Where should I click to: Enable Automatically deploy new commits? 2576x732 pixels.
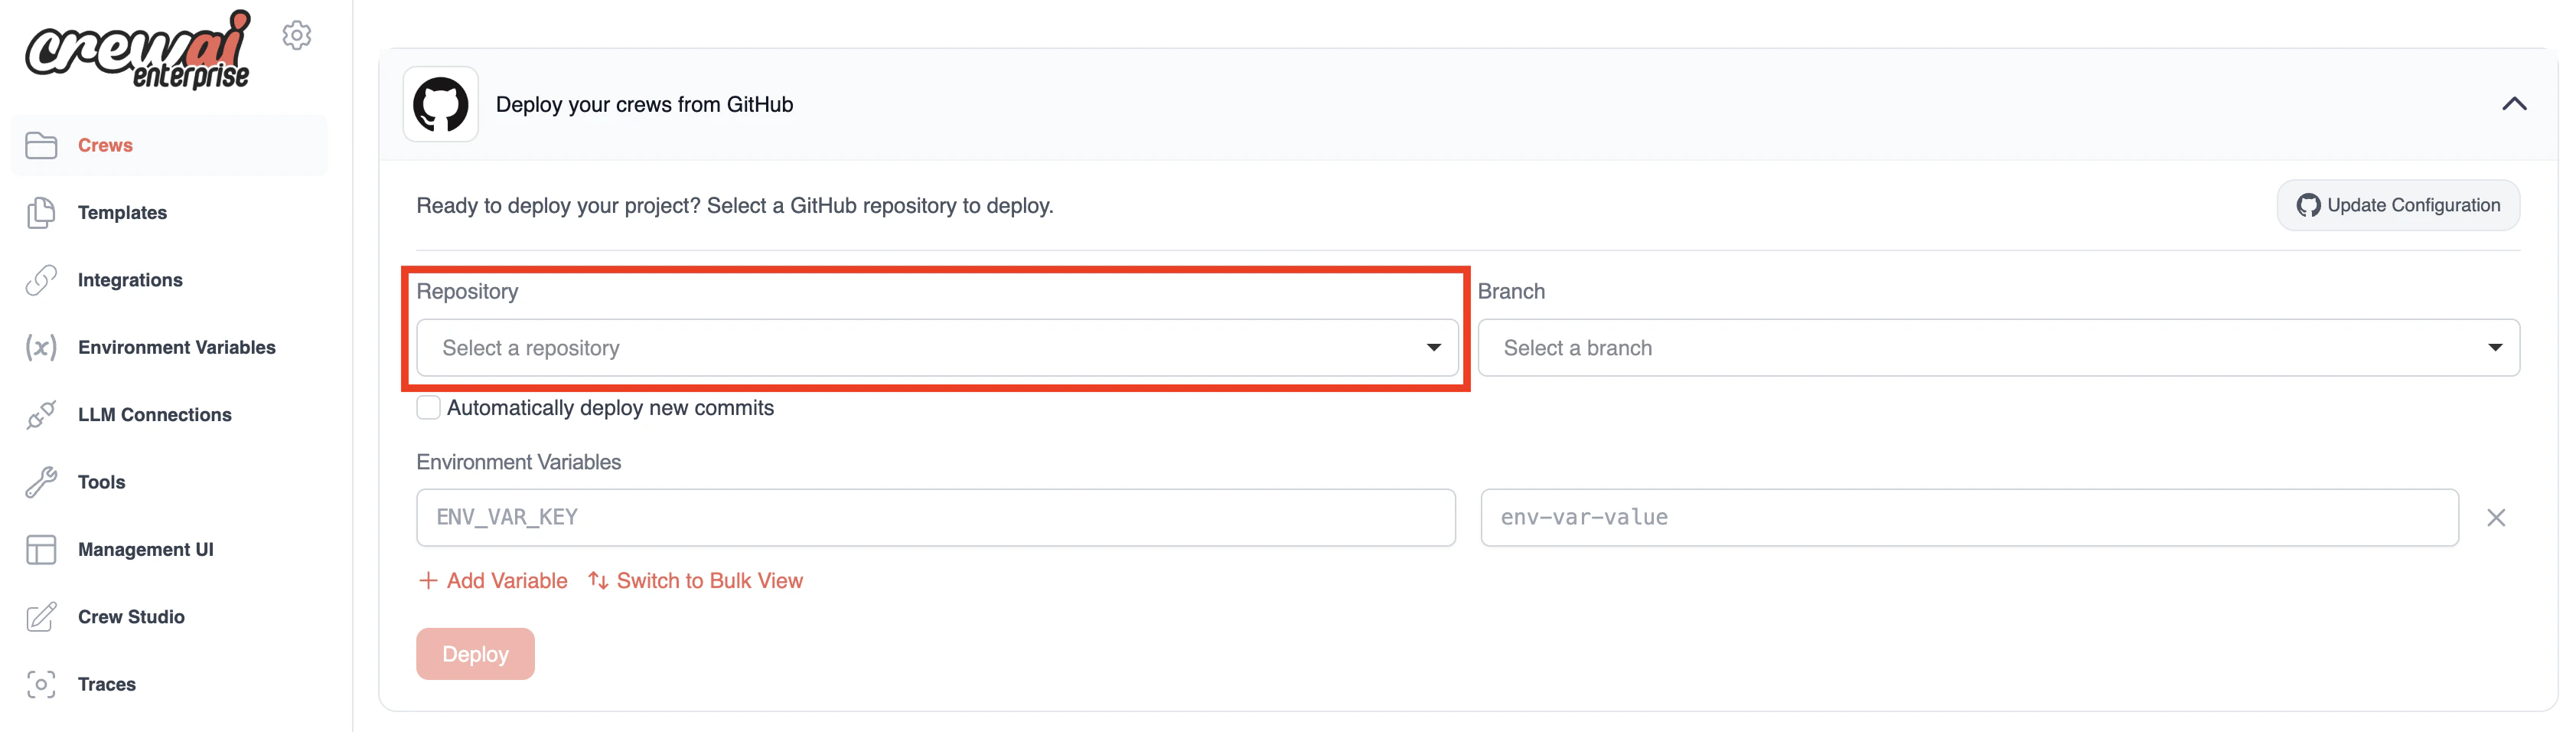(428, 407)
